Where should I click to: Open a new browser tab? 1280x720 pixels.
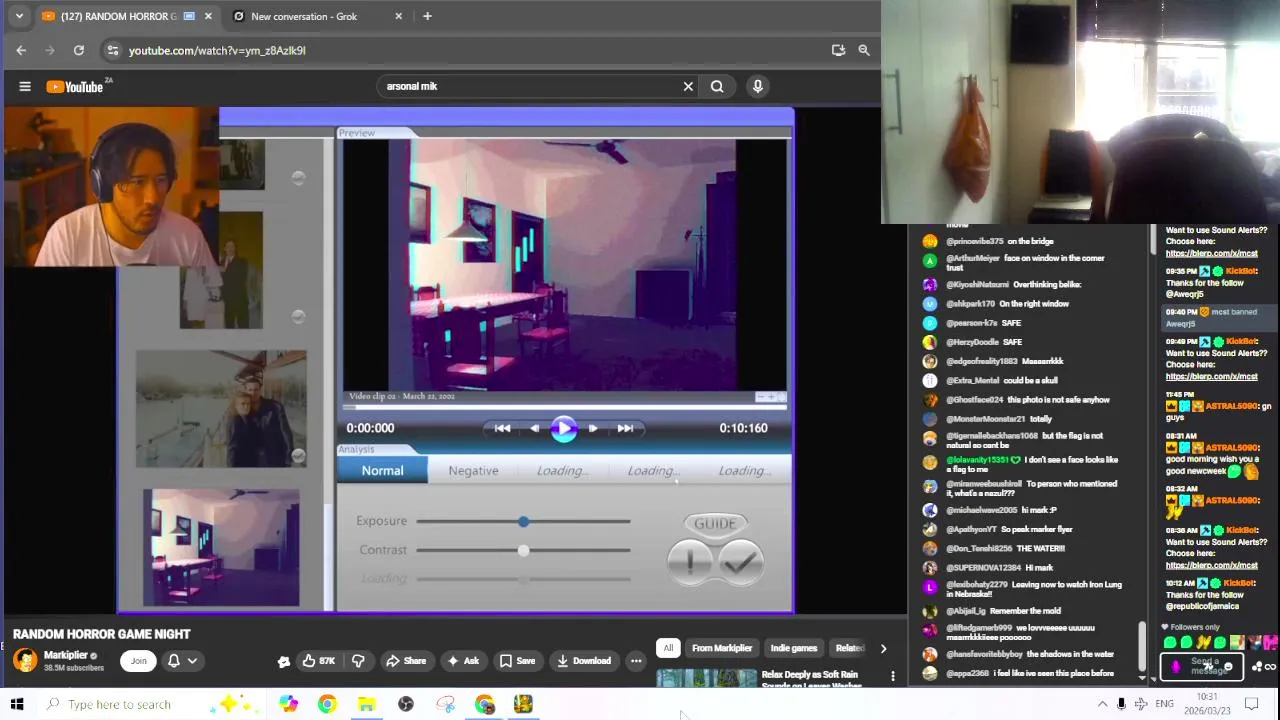pyautogui.click(x=427, y=16)
